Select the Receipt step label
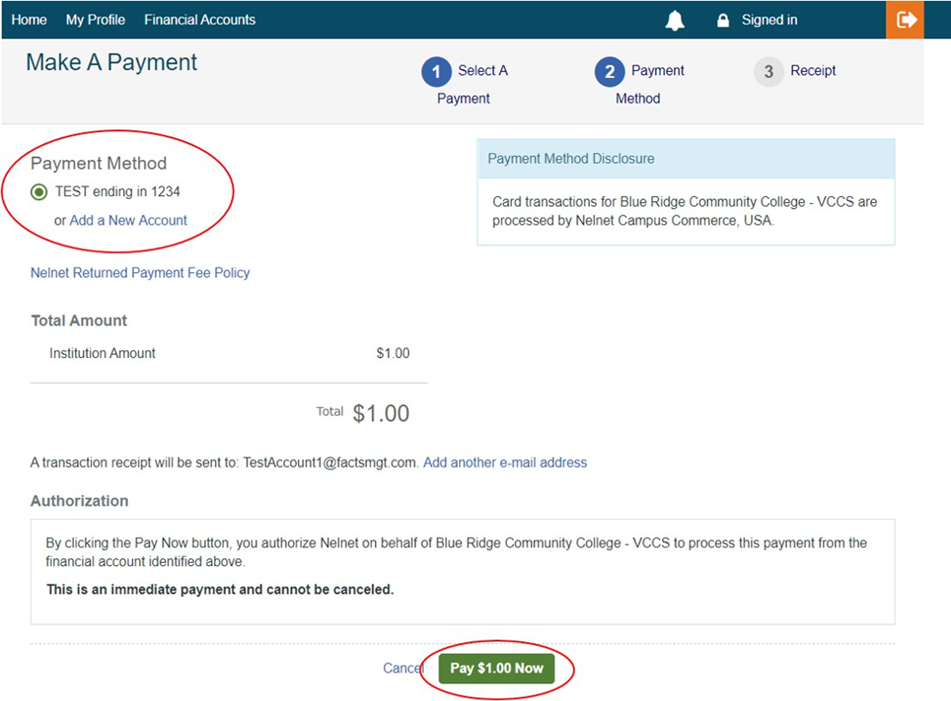 click(813, 71)
